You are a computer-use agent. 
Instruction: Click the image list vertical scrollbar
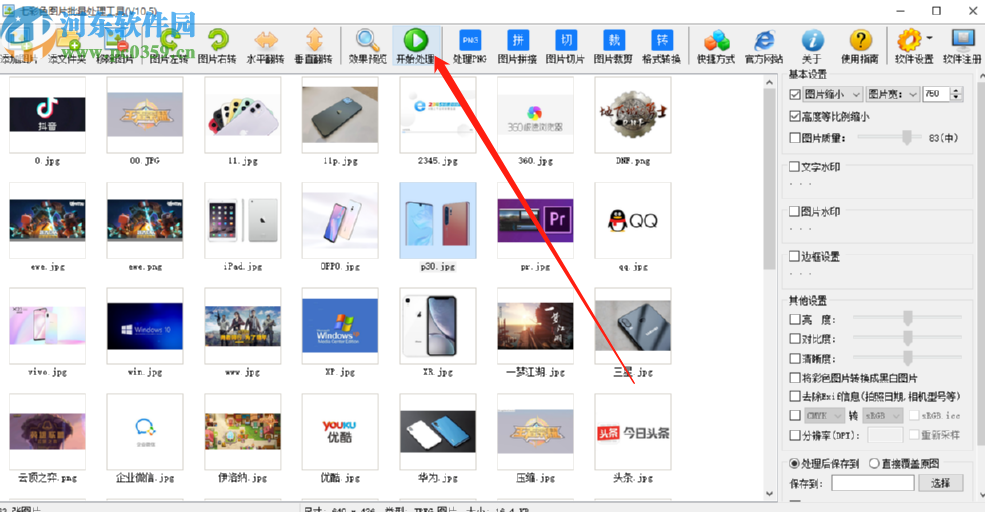pos(770,179)
